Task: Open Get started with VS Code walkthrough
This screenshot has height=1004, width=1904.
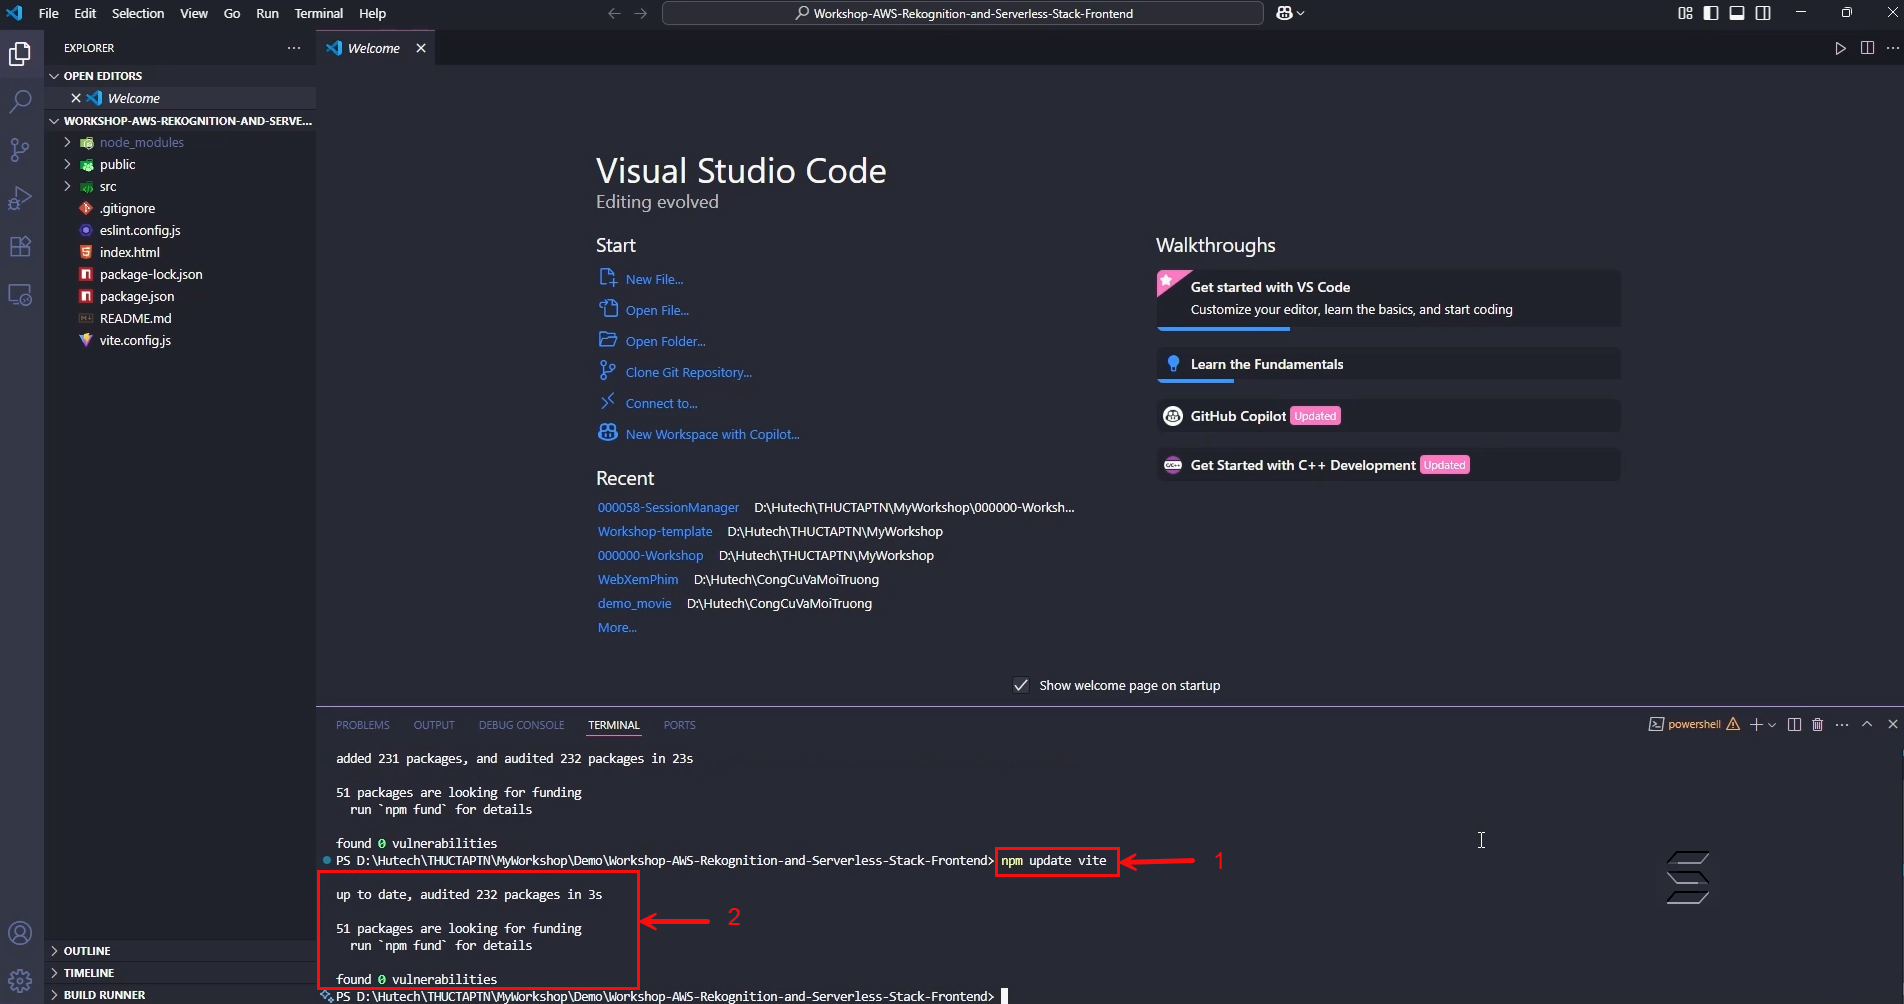Action: tap(1389, 298)
